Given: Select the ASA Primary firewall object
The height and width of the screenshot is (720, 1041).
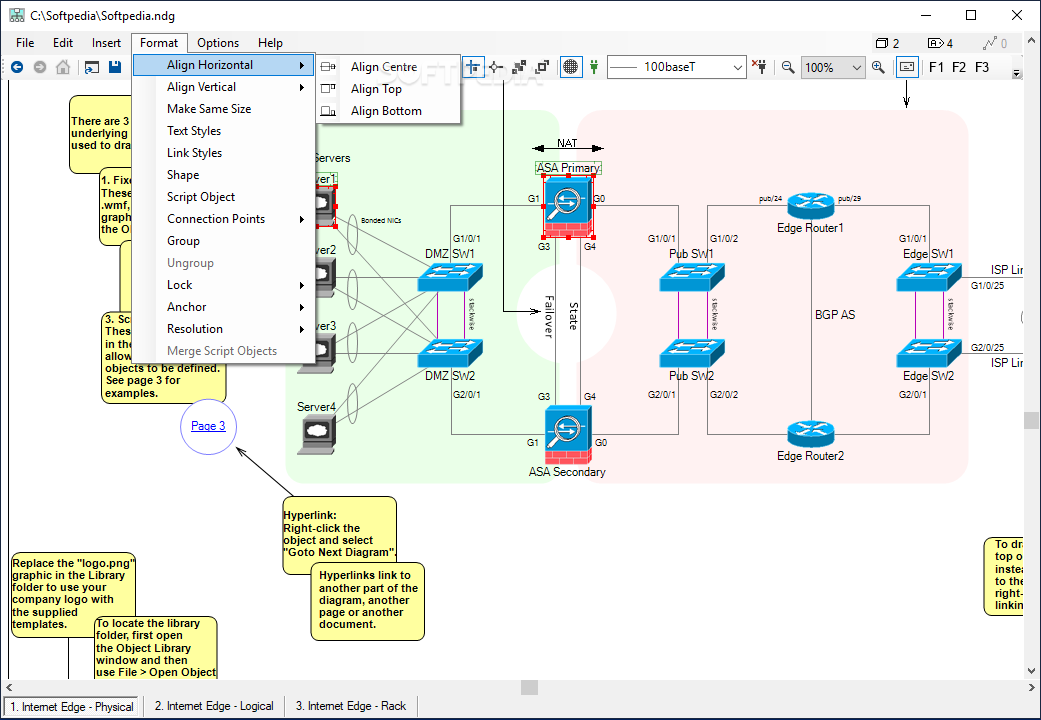Looking at the screenshot, I should 568,207.
